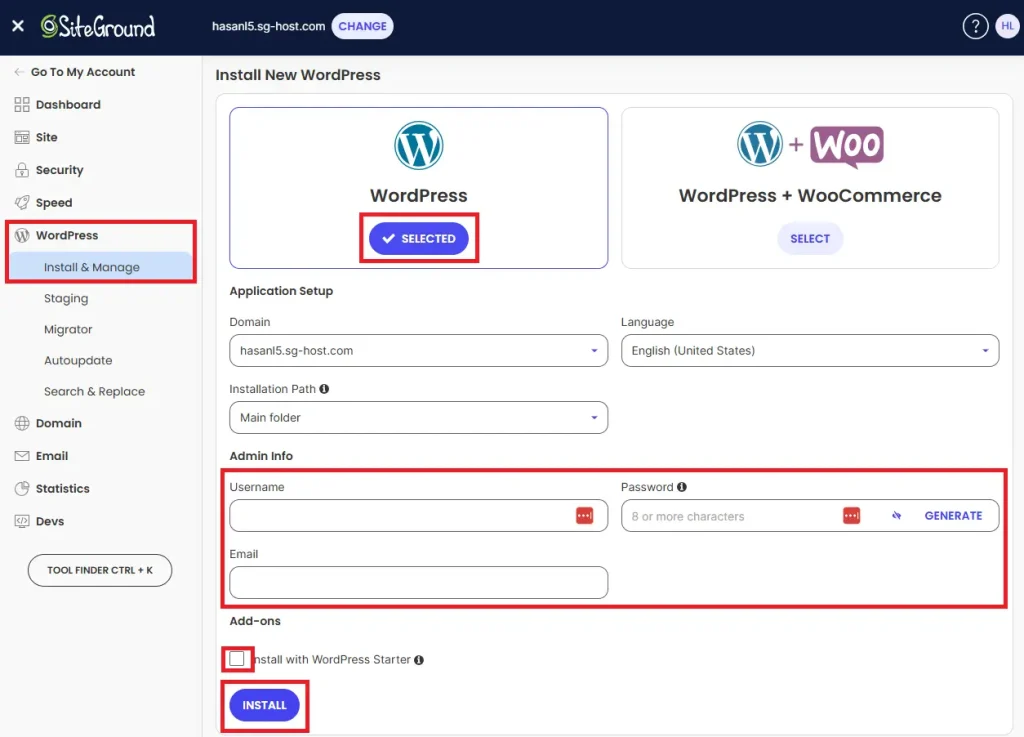Click the large WordPress logo in the first card
Image resolution: width=1024 pixels, height=737 pixels.
click(419, 146)
